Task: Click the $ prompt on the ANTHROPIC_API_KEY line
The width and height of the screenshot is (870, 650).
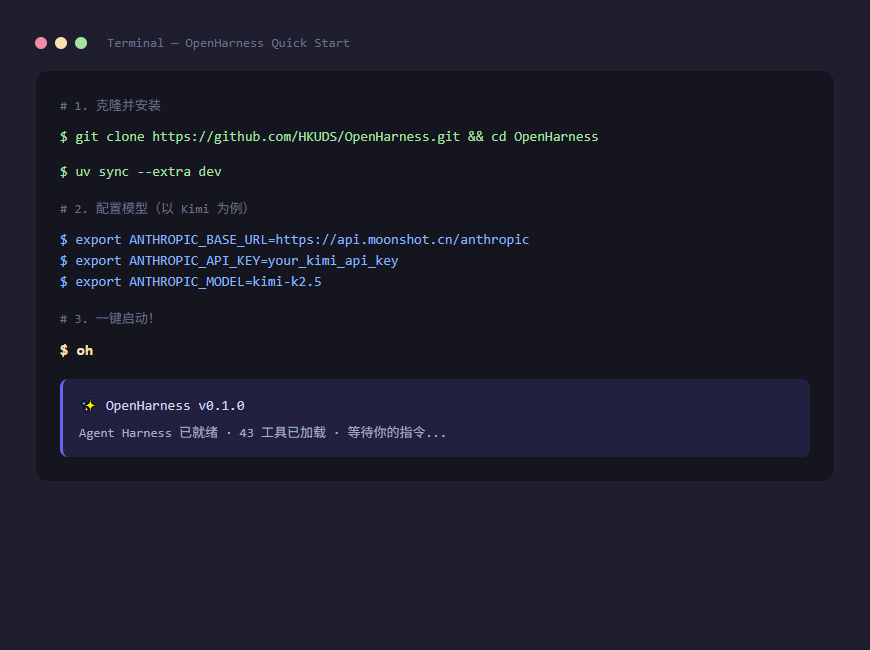Action: pos(63,260)
